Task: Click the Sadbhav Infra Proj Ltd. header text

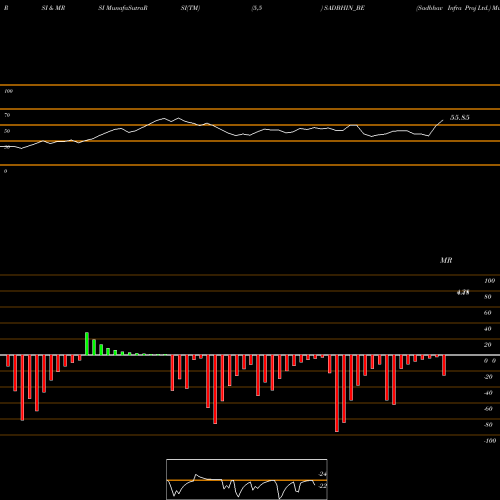Action: pyautogui.click(x=454, y=8)
